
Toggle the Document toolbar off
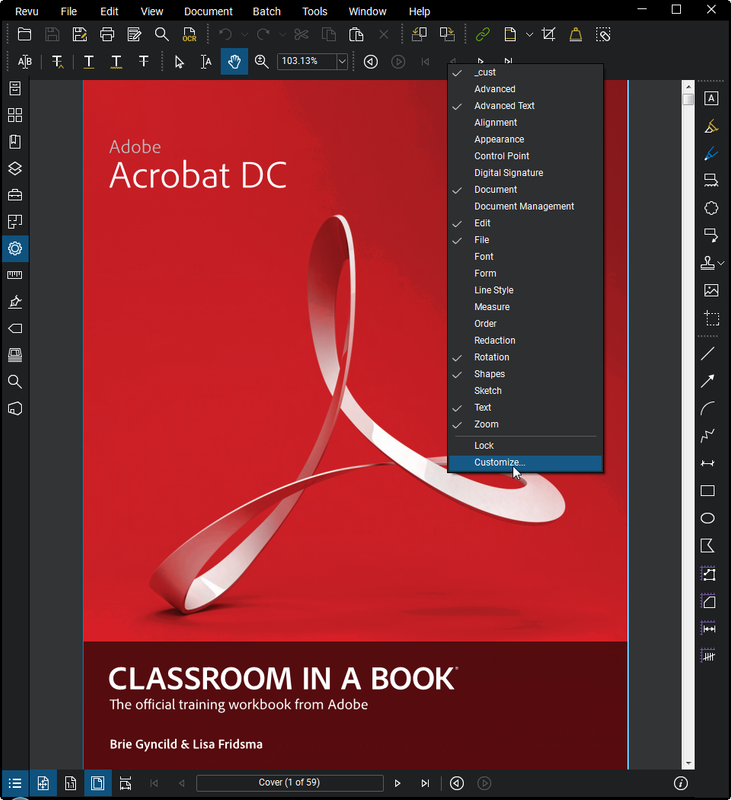pos(525,189)
